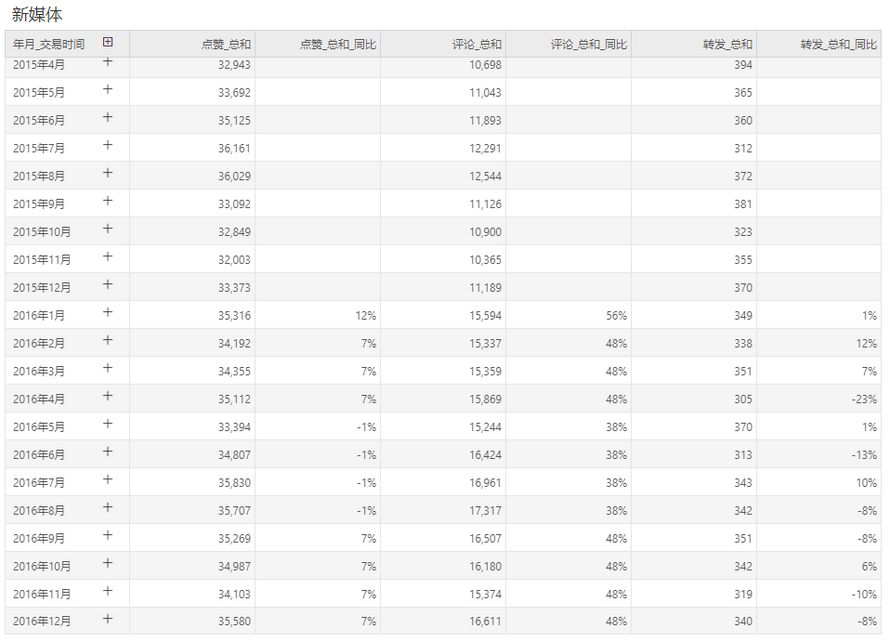Click plus icon beside 2016年4月
Screen dimensions: 890x642
point(107,396)
